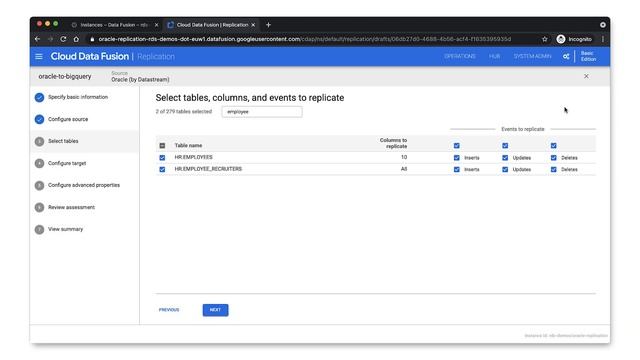Go to Review assessment step
The height and width of the screenshot is (360, 640).
pos(71,207)
